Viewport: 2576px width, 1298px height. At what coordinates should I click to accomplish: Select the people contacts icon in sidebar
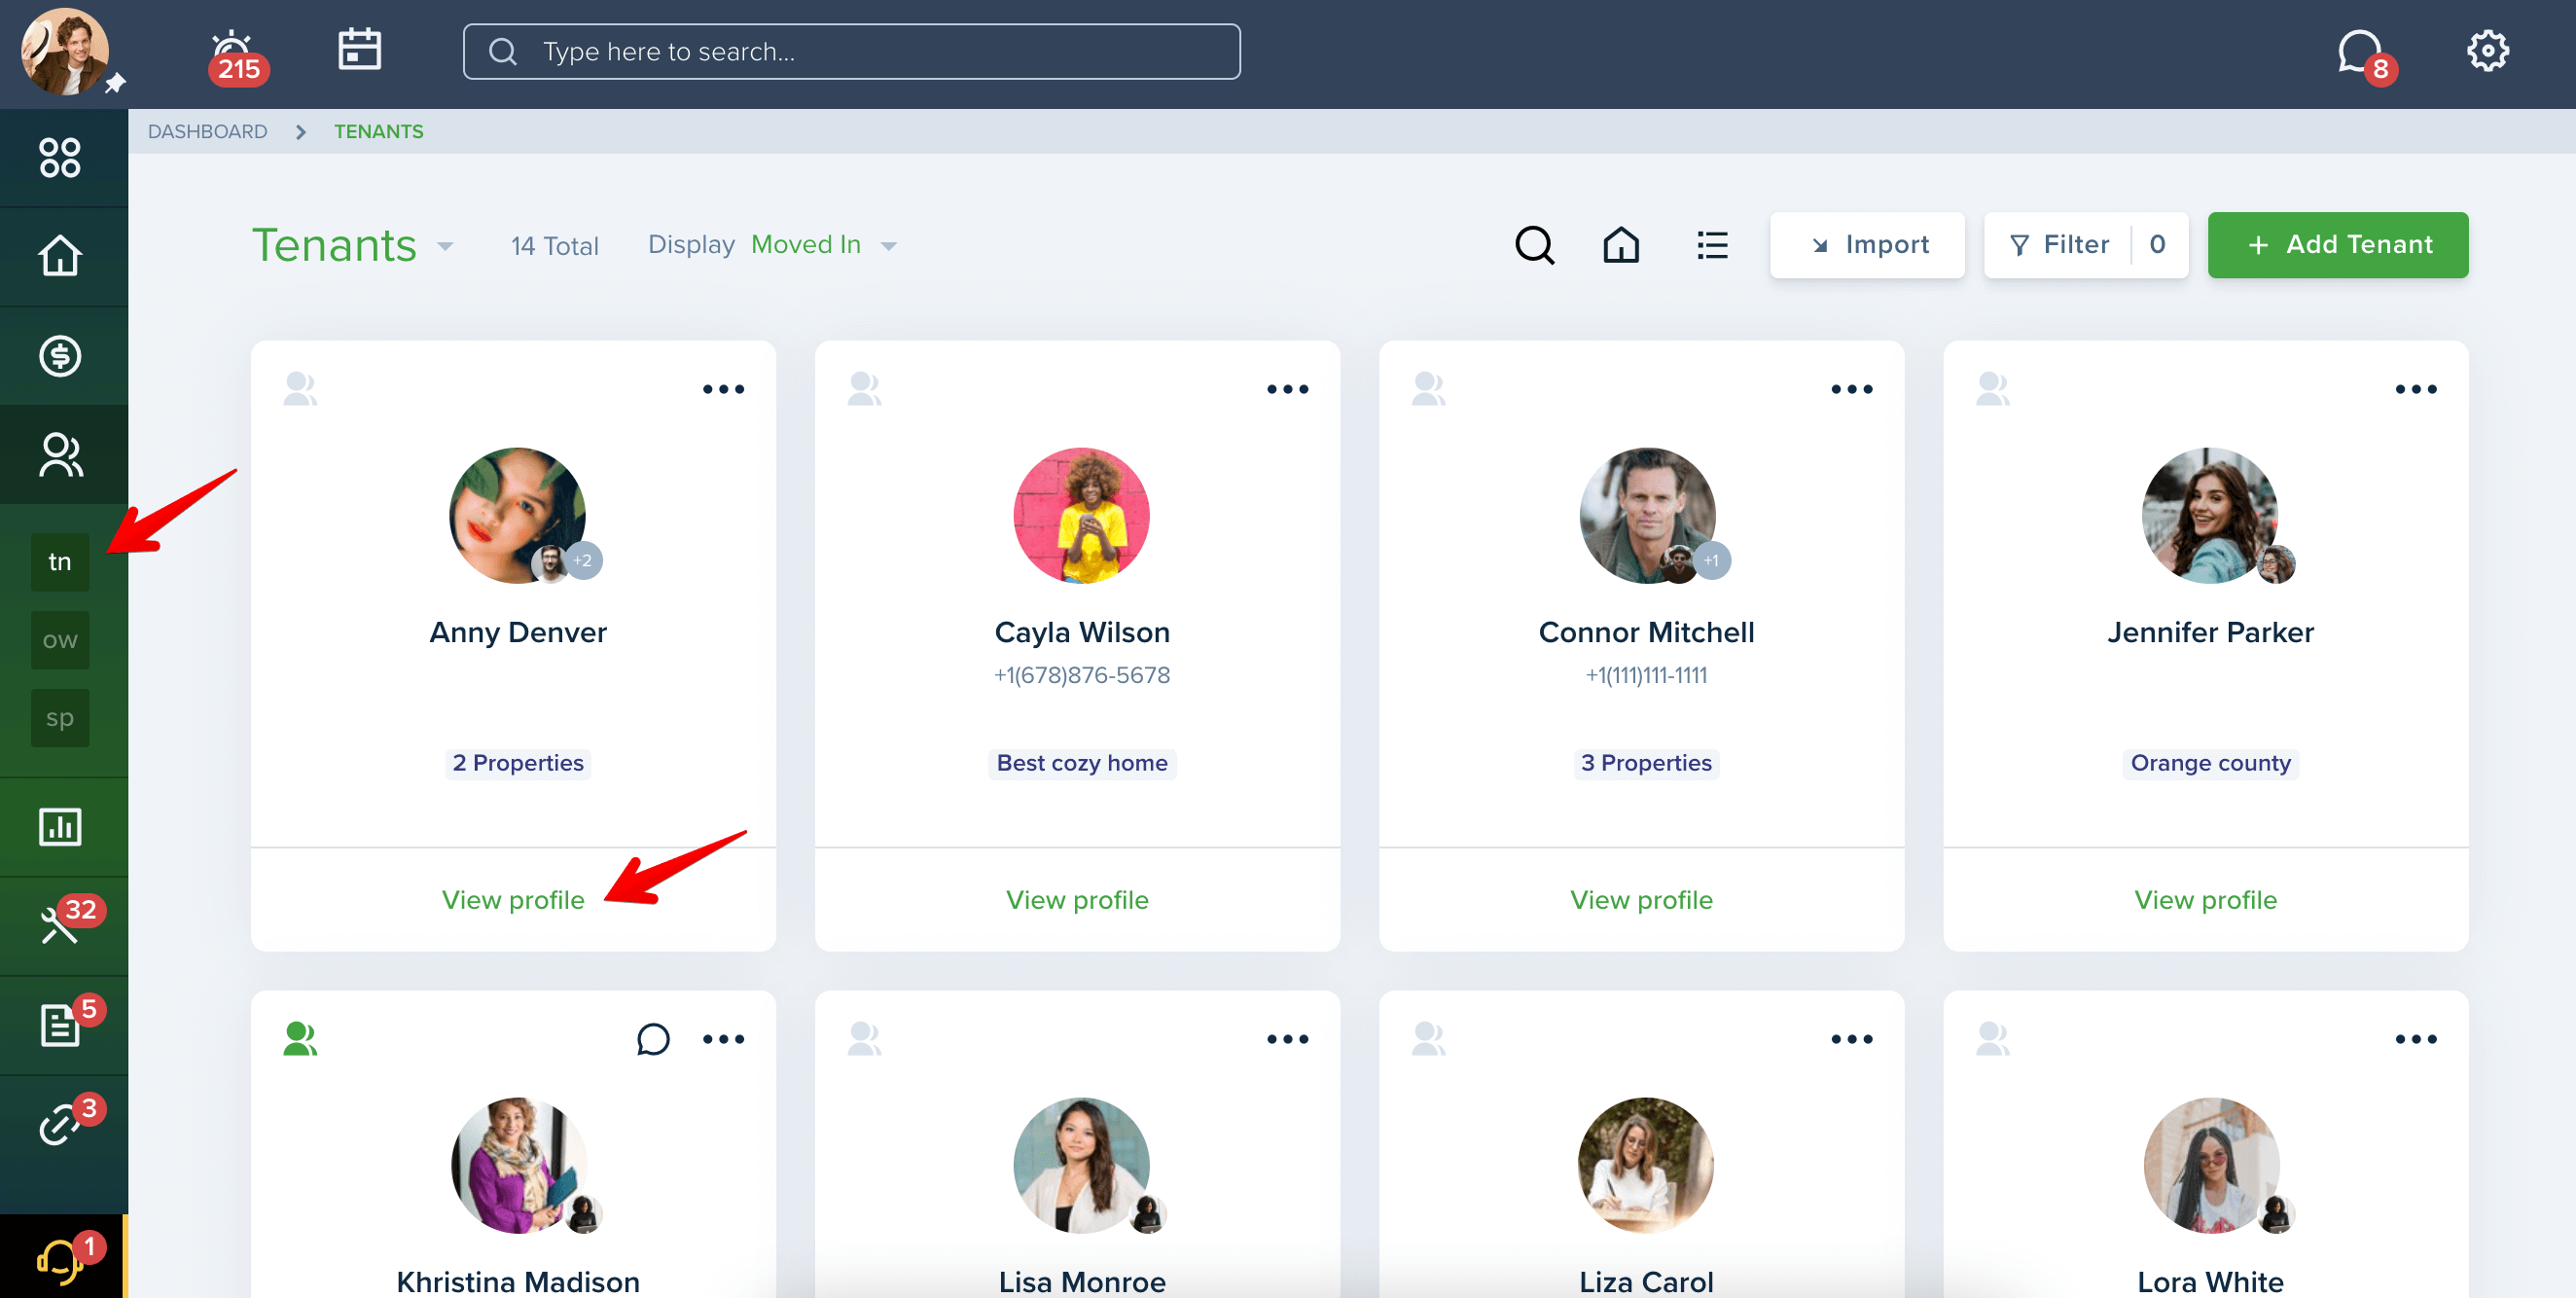[x=60, y=454]
